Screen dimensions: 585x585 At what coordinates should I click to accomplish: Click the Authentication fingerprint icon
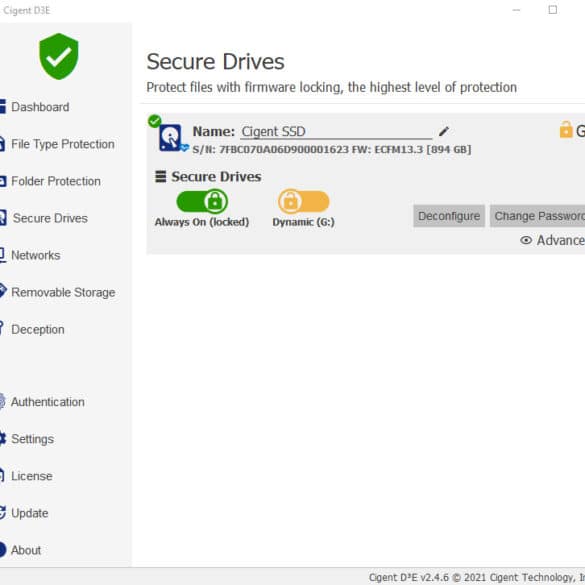point(2,402)
